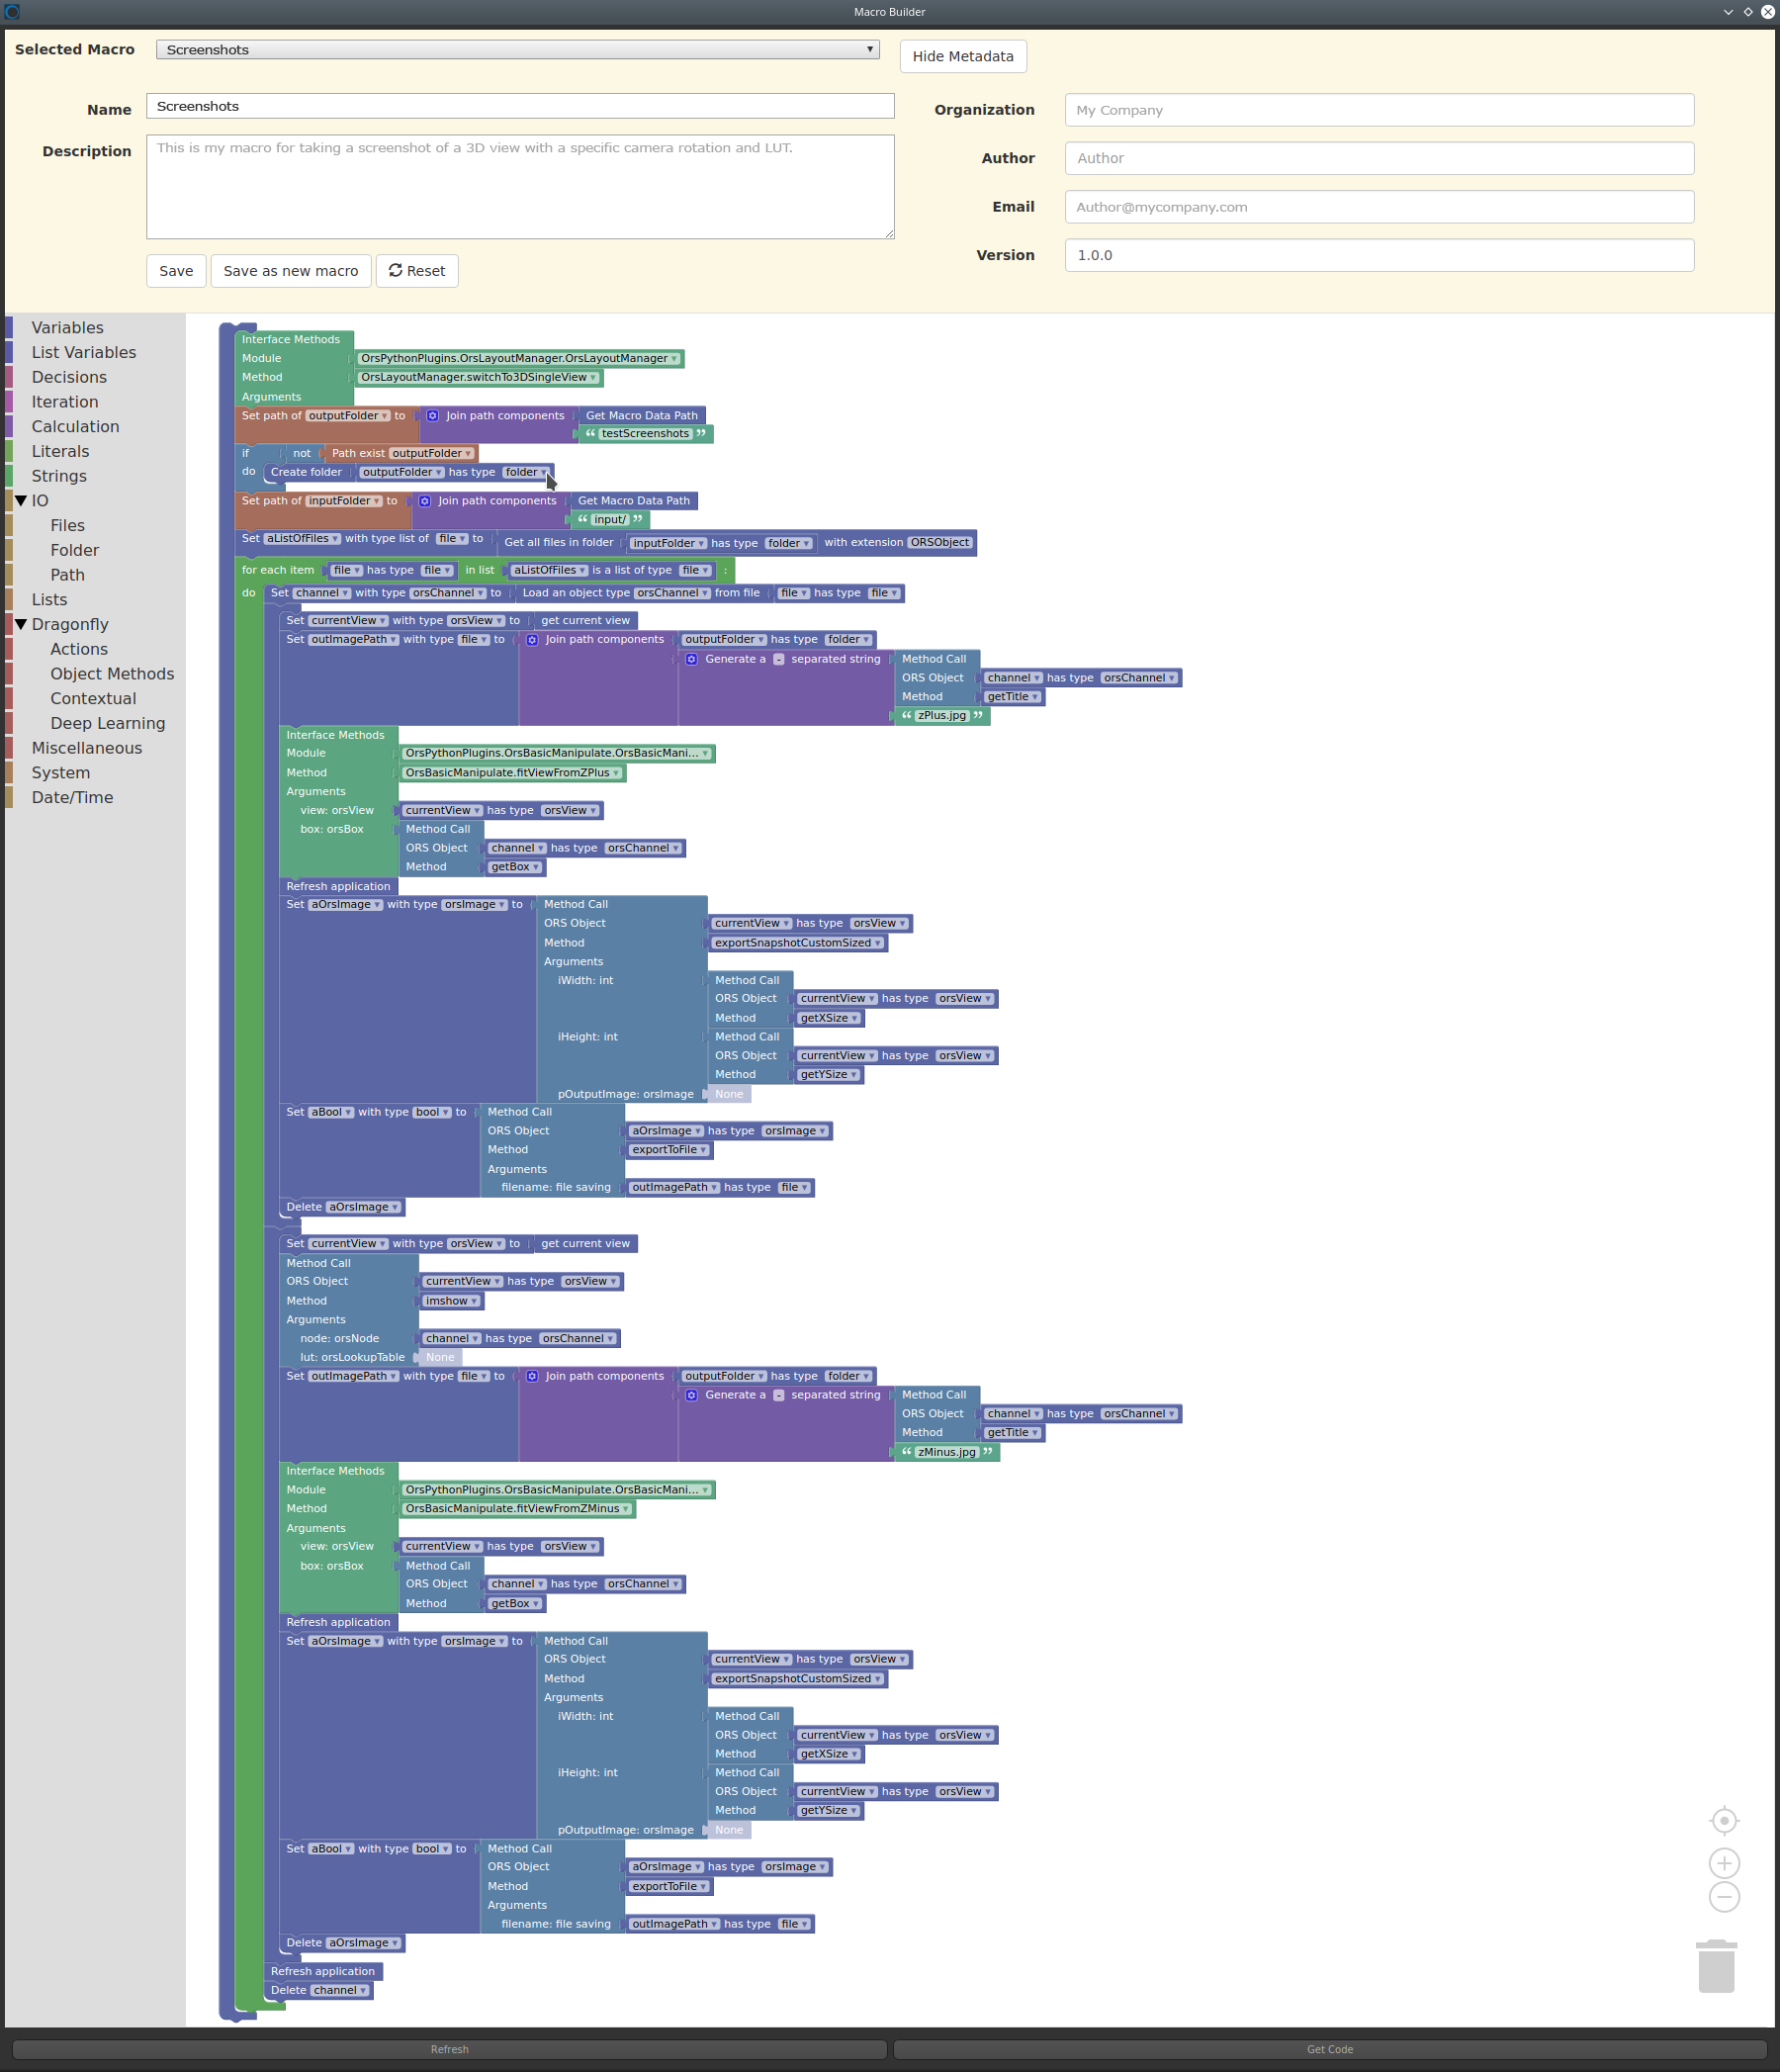Open gear on zMinus.jpg Generate string block
Viewport: 1780px width, 2072px height.
click(691, 1395)
